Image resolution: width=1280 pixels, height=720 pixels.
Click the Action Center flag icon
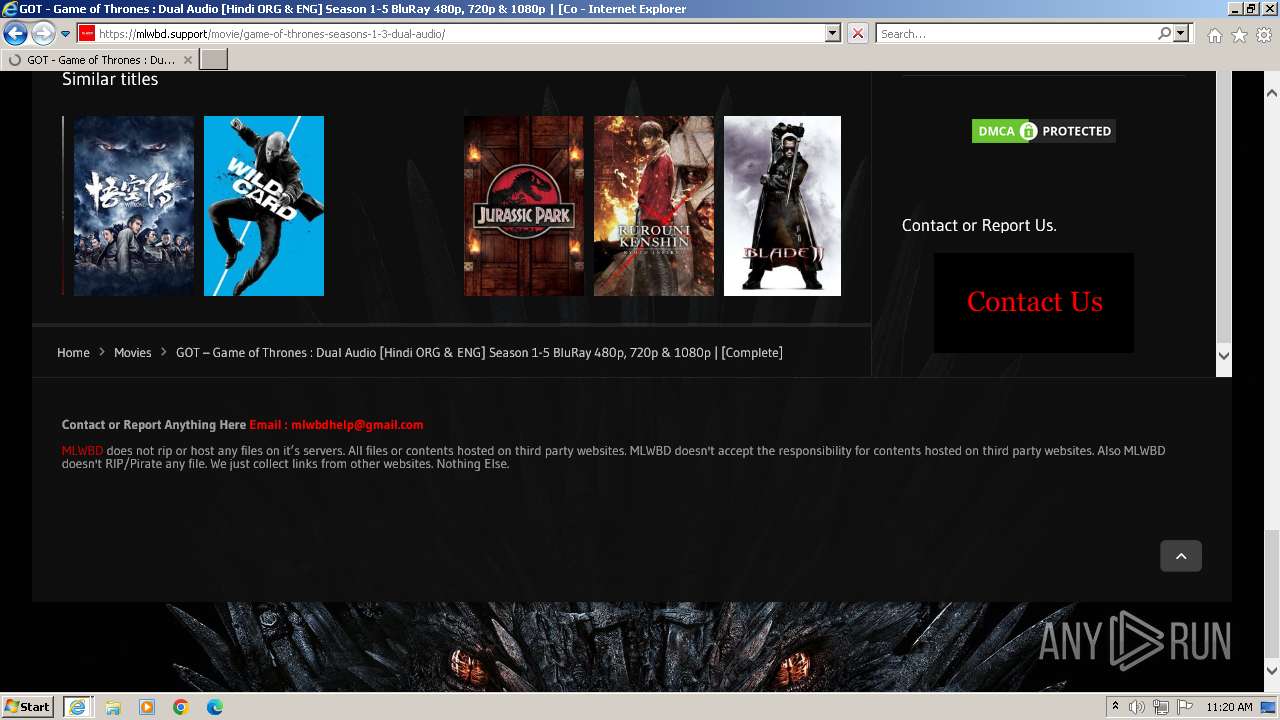click(x=1185, y=707)
